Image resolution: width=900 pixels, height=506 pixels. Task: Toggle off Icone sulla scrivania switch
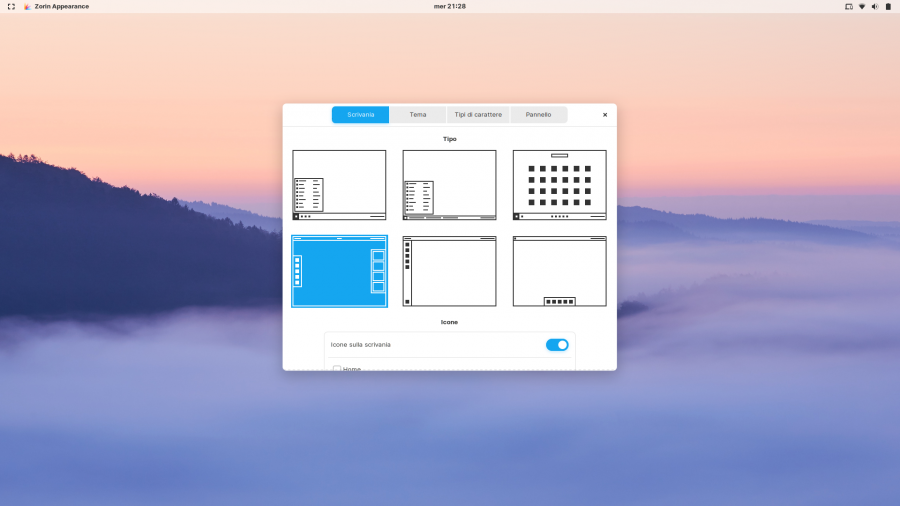pos(557,345)
